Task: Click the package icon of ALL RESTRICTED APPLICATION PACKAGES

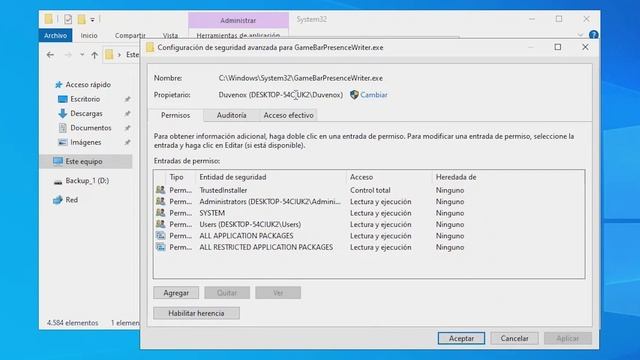Action: (x=160, y=247)
